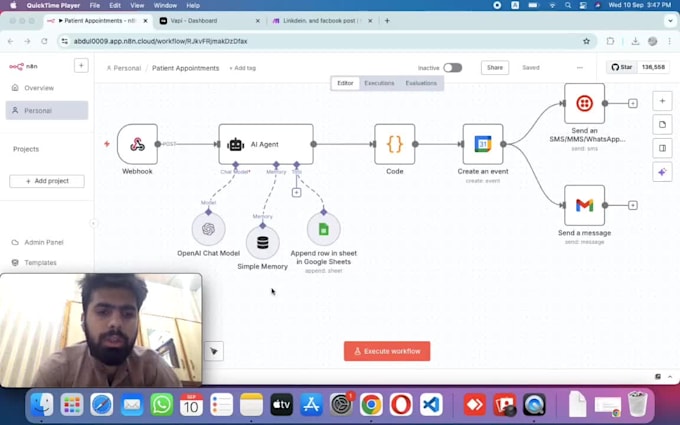Open the AI Agent node
The width and height of the screenshot is (680, 425).
pyautogui.click(x=265, y=144)
